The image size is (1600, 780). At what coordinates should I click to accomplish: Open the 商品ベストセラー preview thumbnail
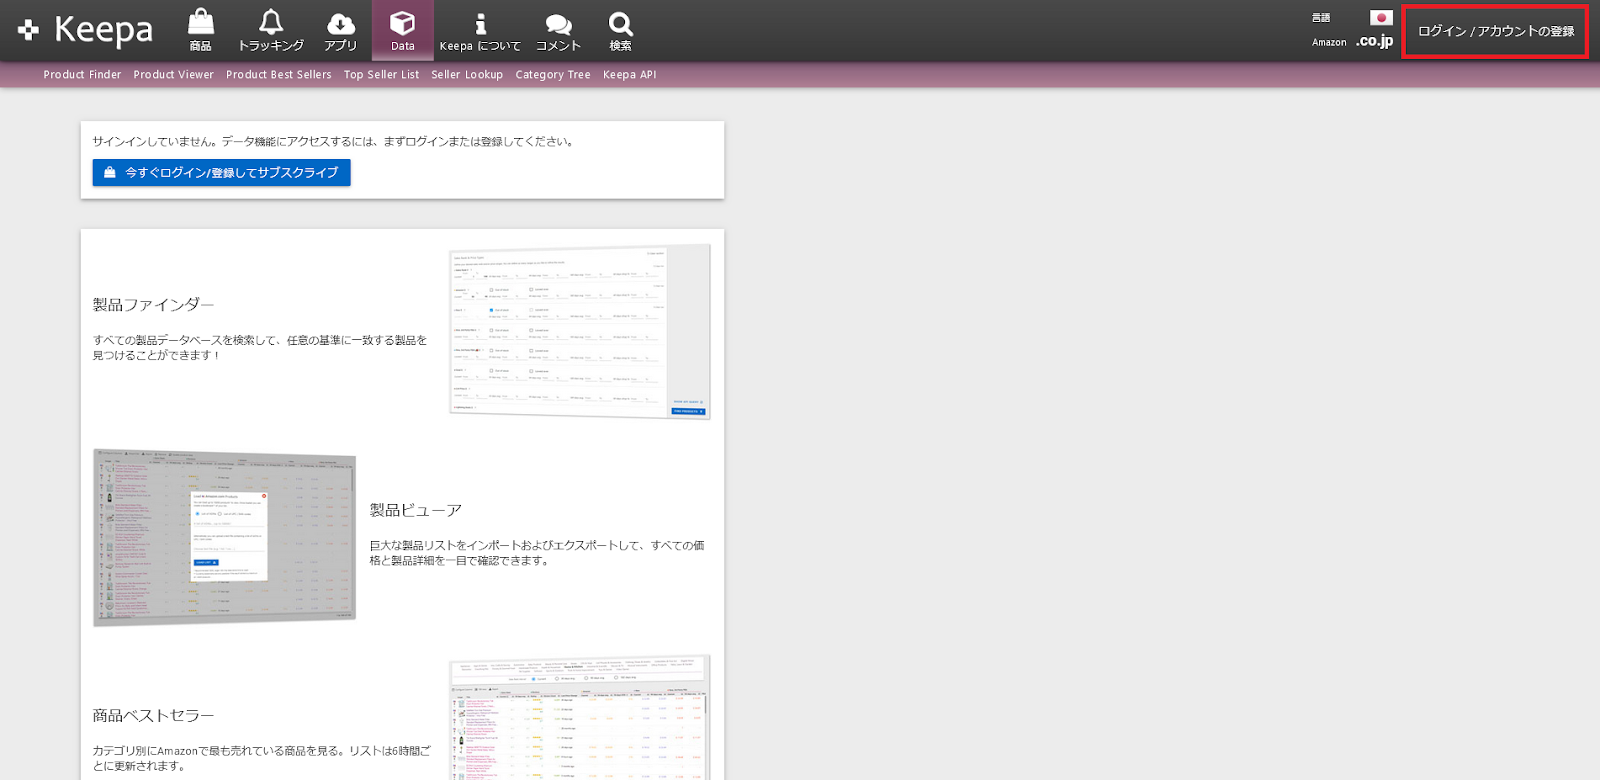coord(580,718)
